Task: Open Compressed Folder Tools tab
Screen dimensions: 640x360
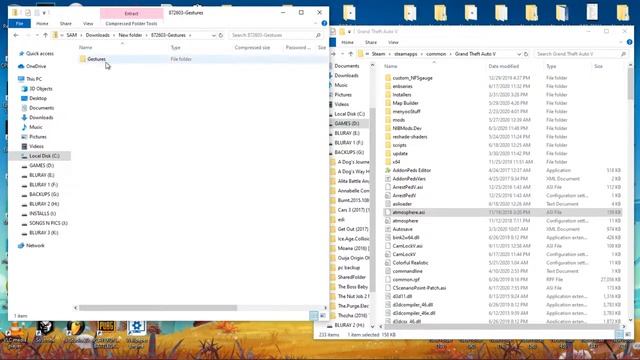Action: 131,24
